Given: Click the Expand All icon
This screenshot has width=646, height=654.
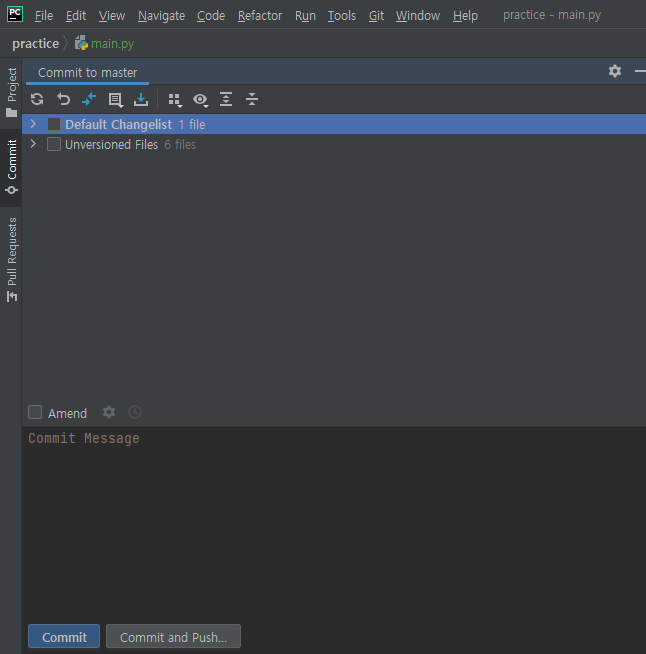Looking at the screenshot, I should pos(226,99).
